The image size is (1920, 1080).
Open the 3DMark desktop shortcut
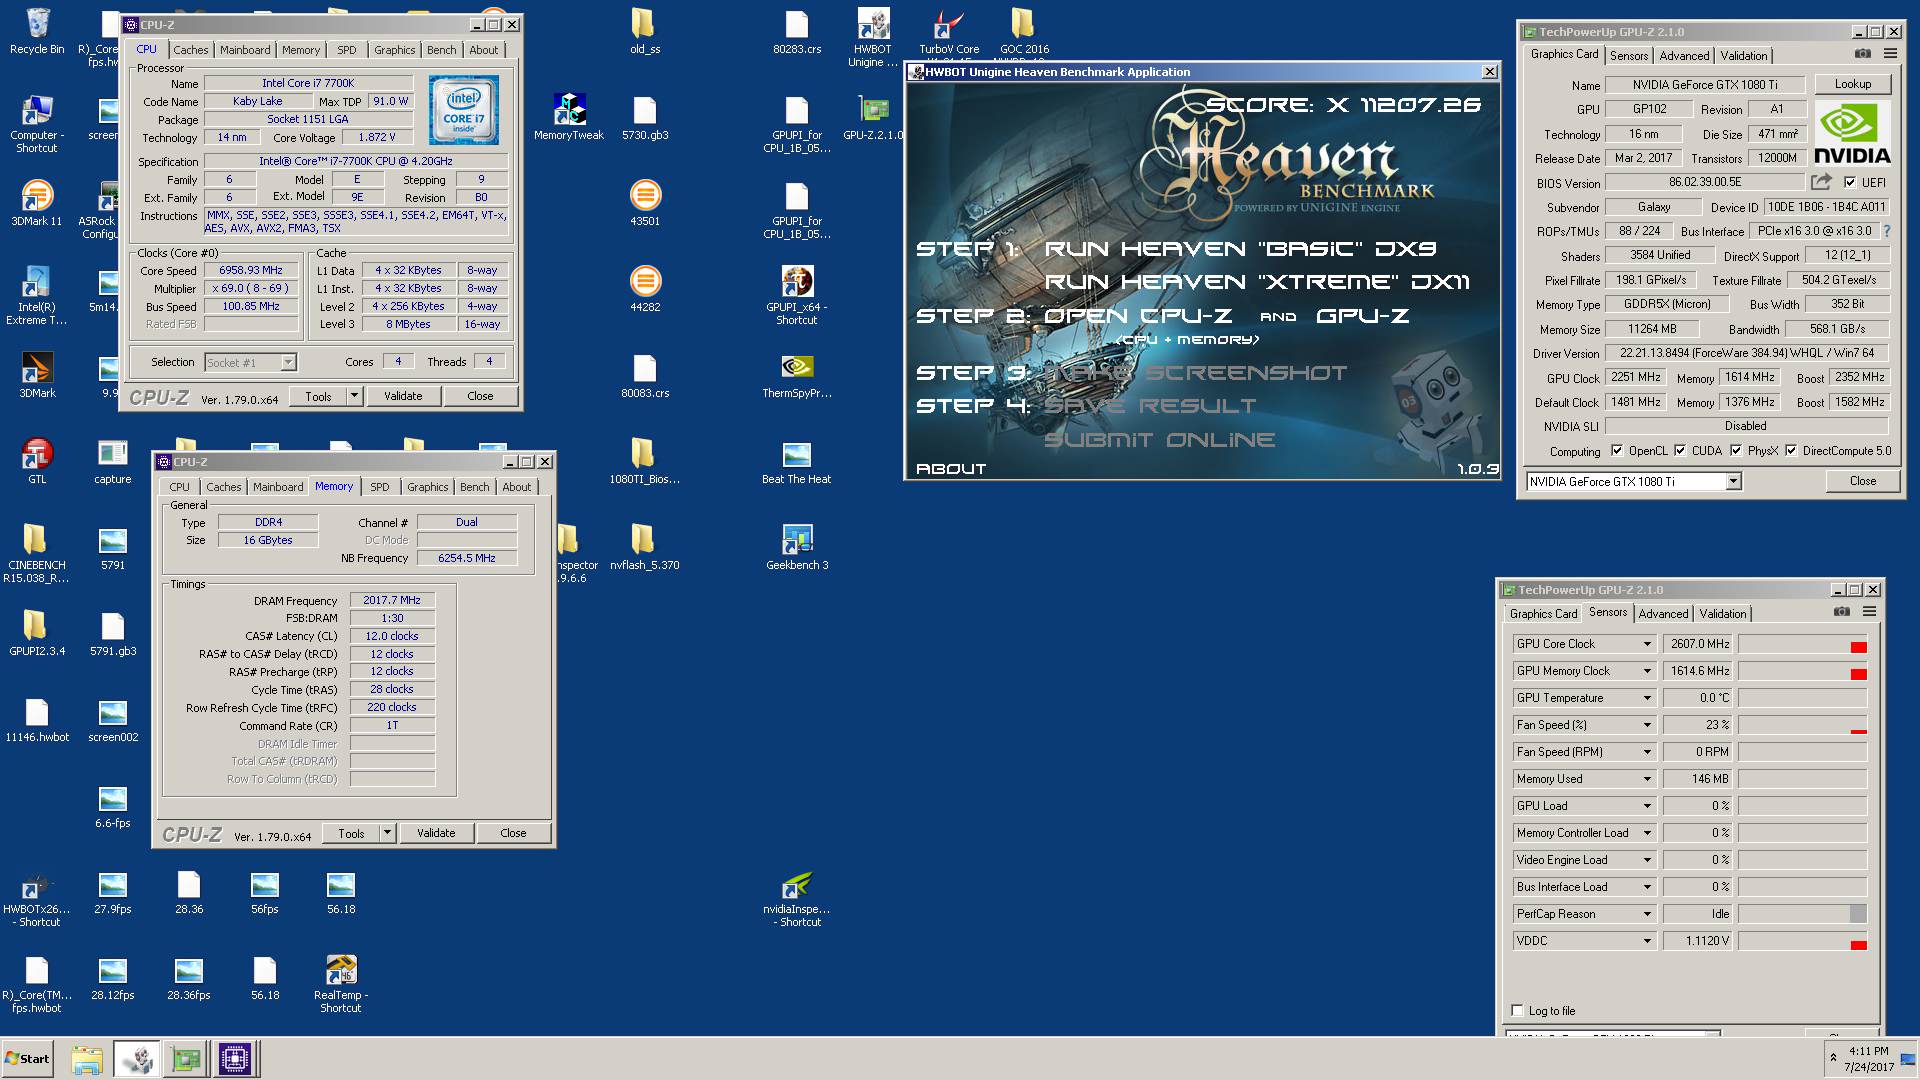[x=37, y=375]
